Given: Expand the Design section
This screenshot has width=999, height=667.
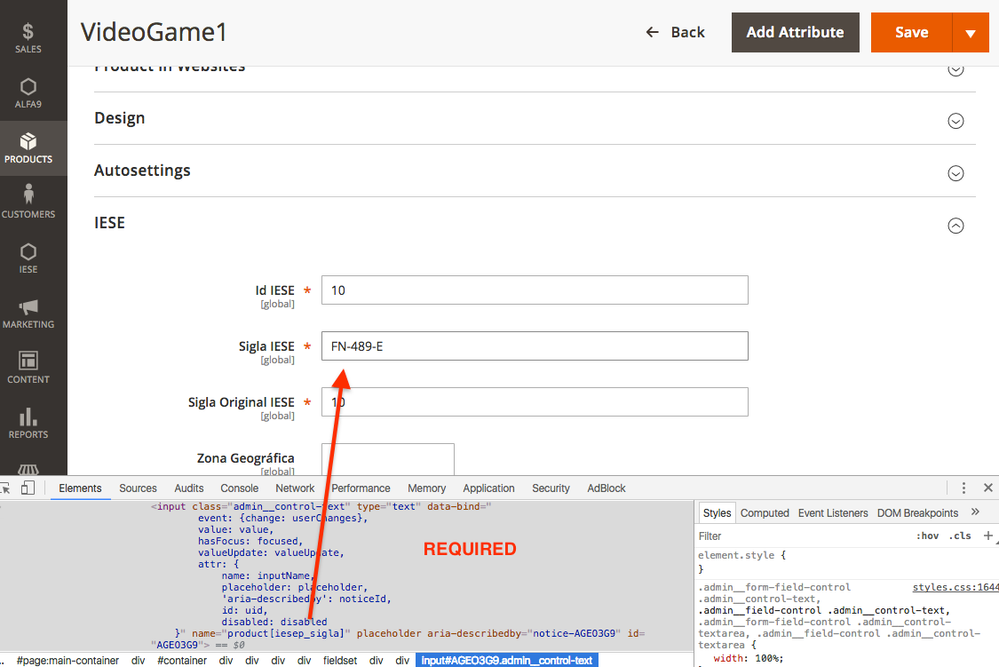Looking at the screenshot, I should click(955, 120).
